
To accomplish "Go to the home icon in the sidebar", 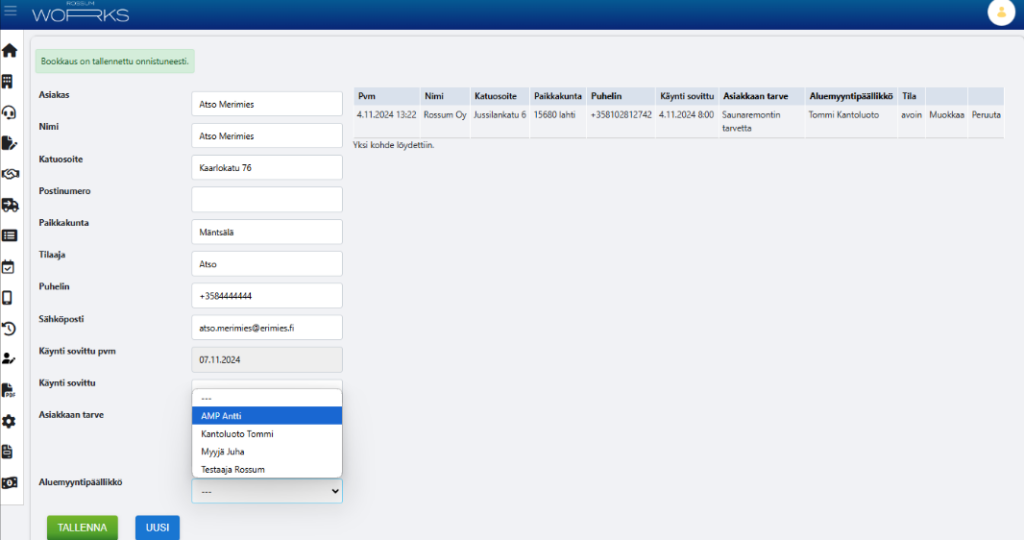I will coord(10,50).
